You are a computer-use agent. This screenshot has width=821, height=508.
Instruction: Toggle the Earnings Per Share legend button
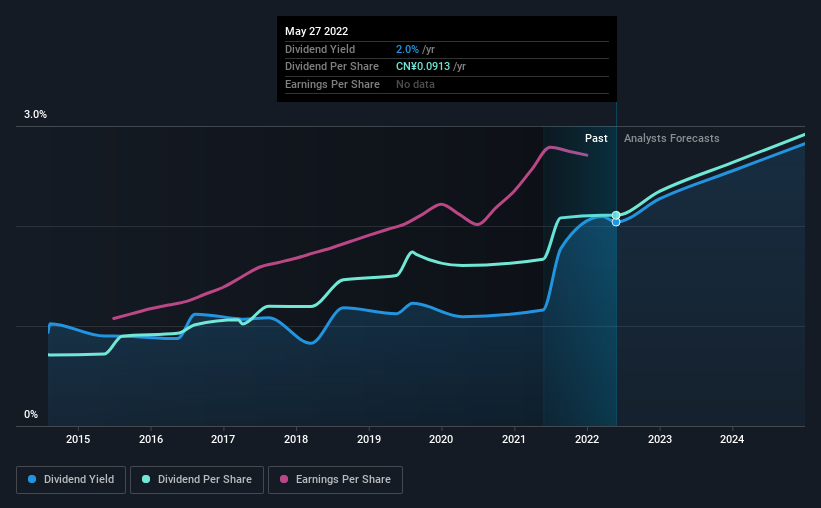335,480
